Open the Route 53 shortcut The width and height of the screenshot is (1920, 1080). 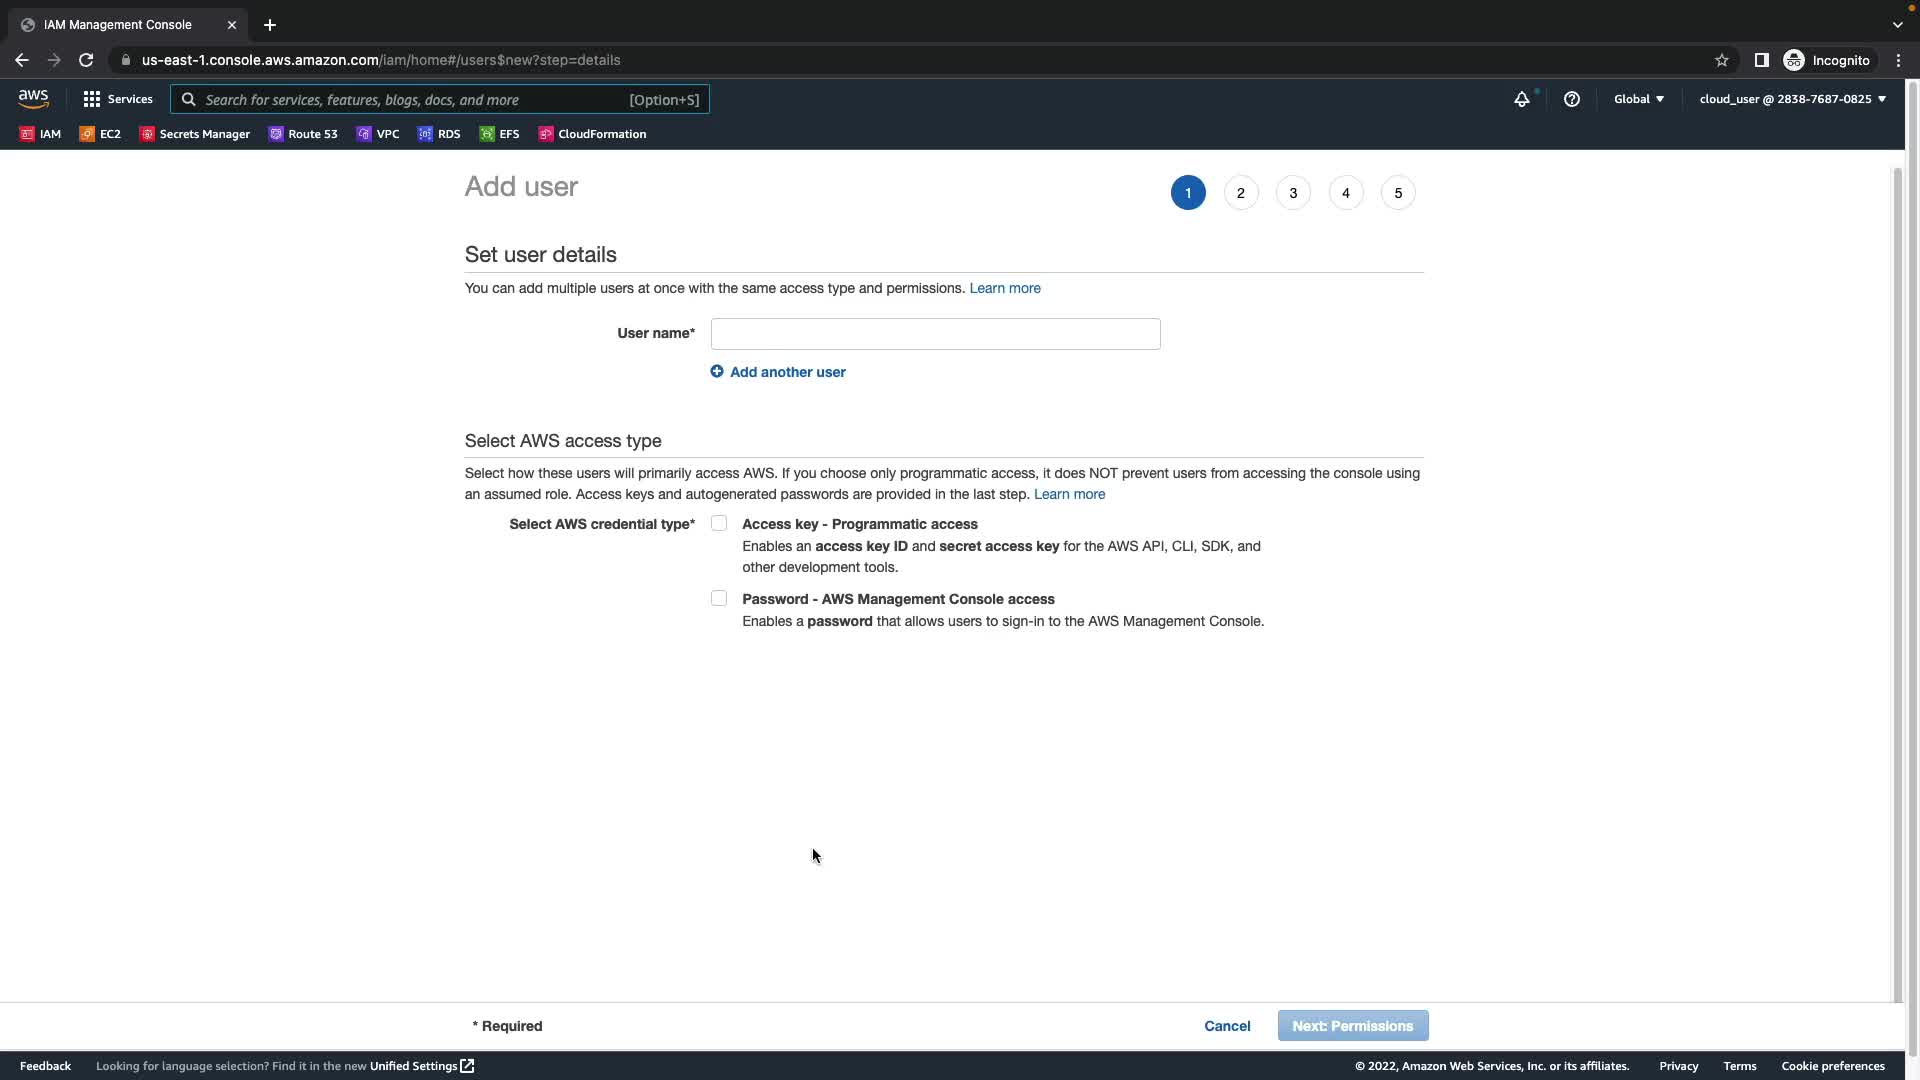tap(303, 134)
